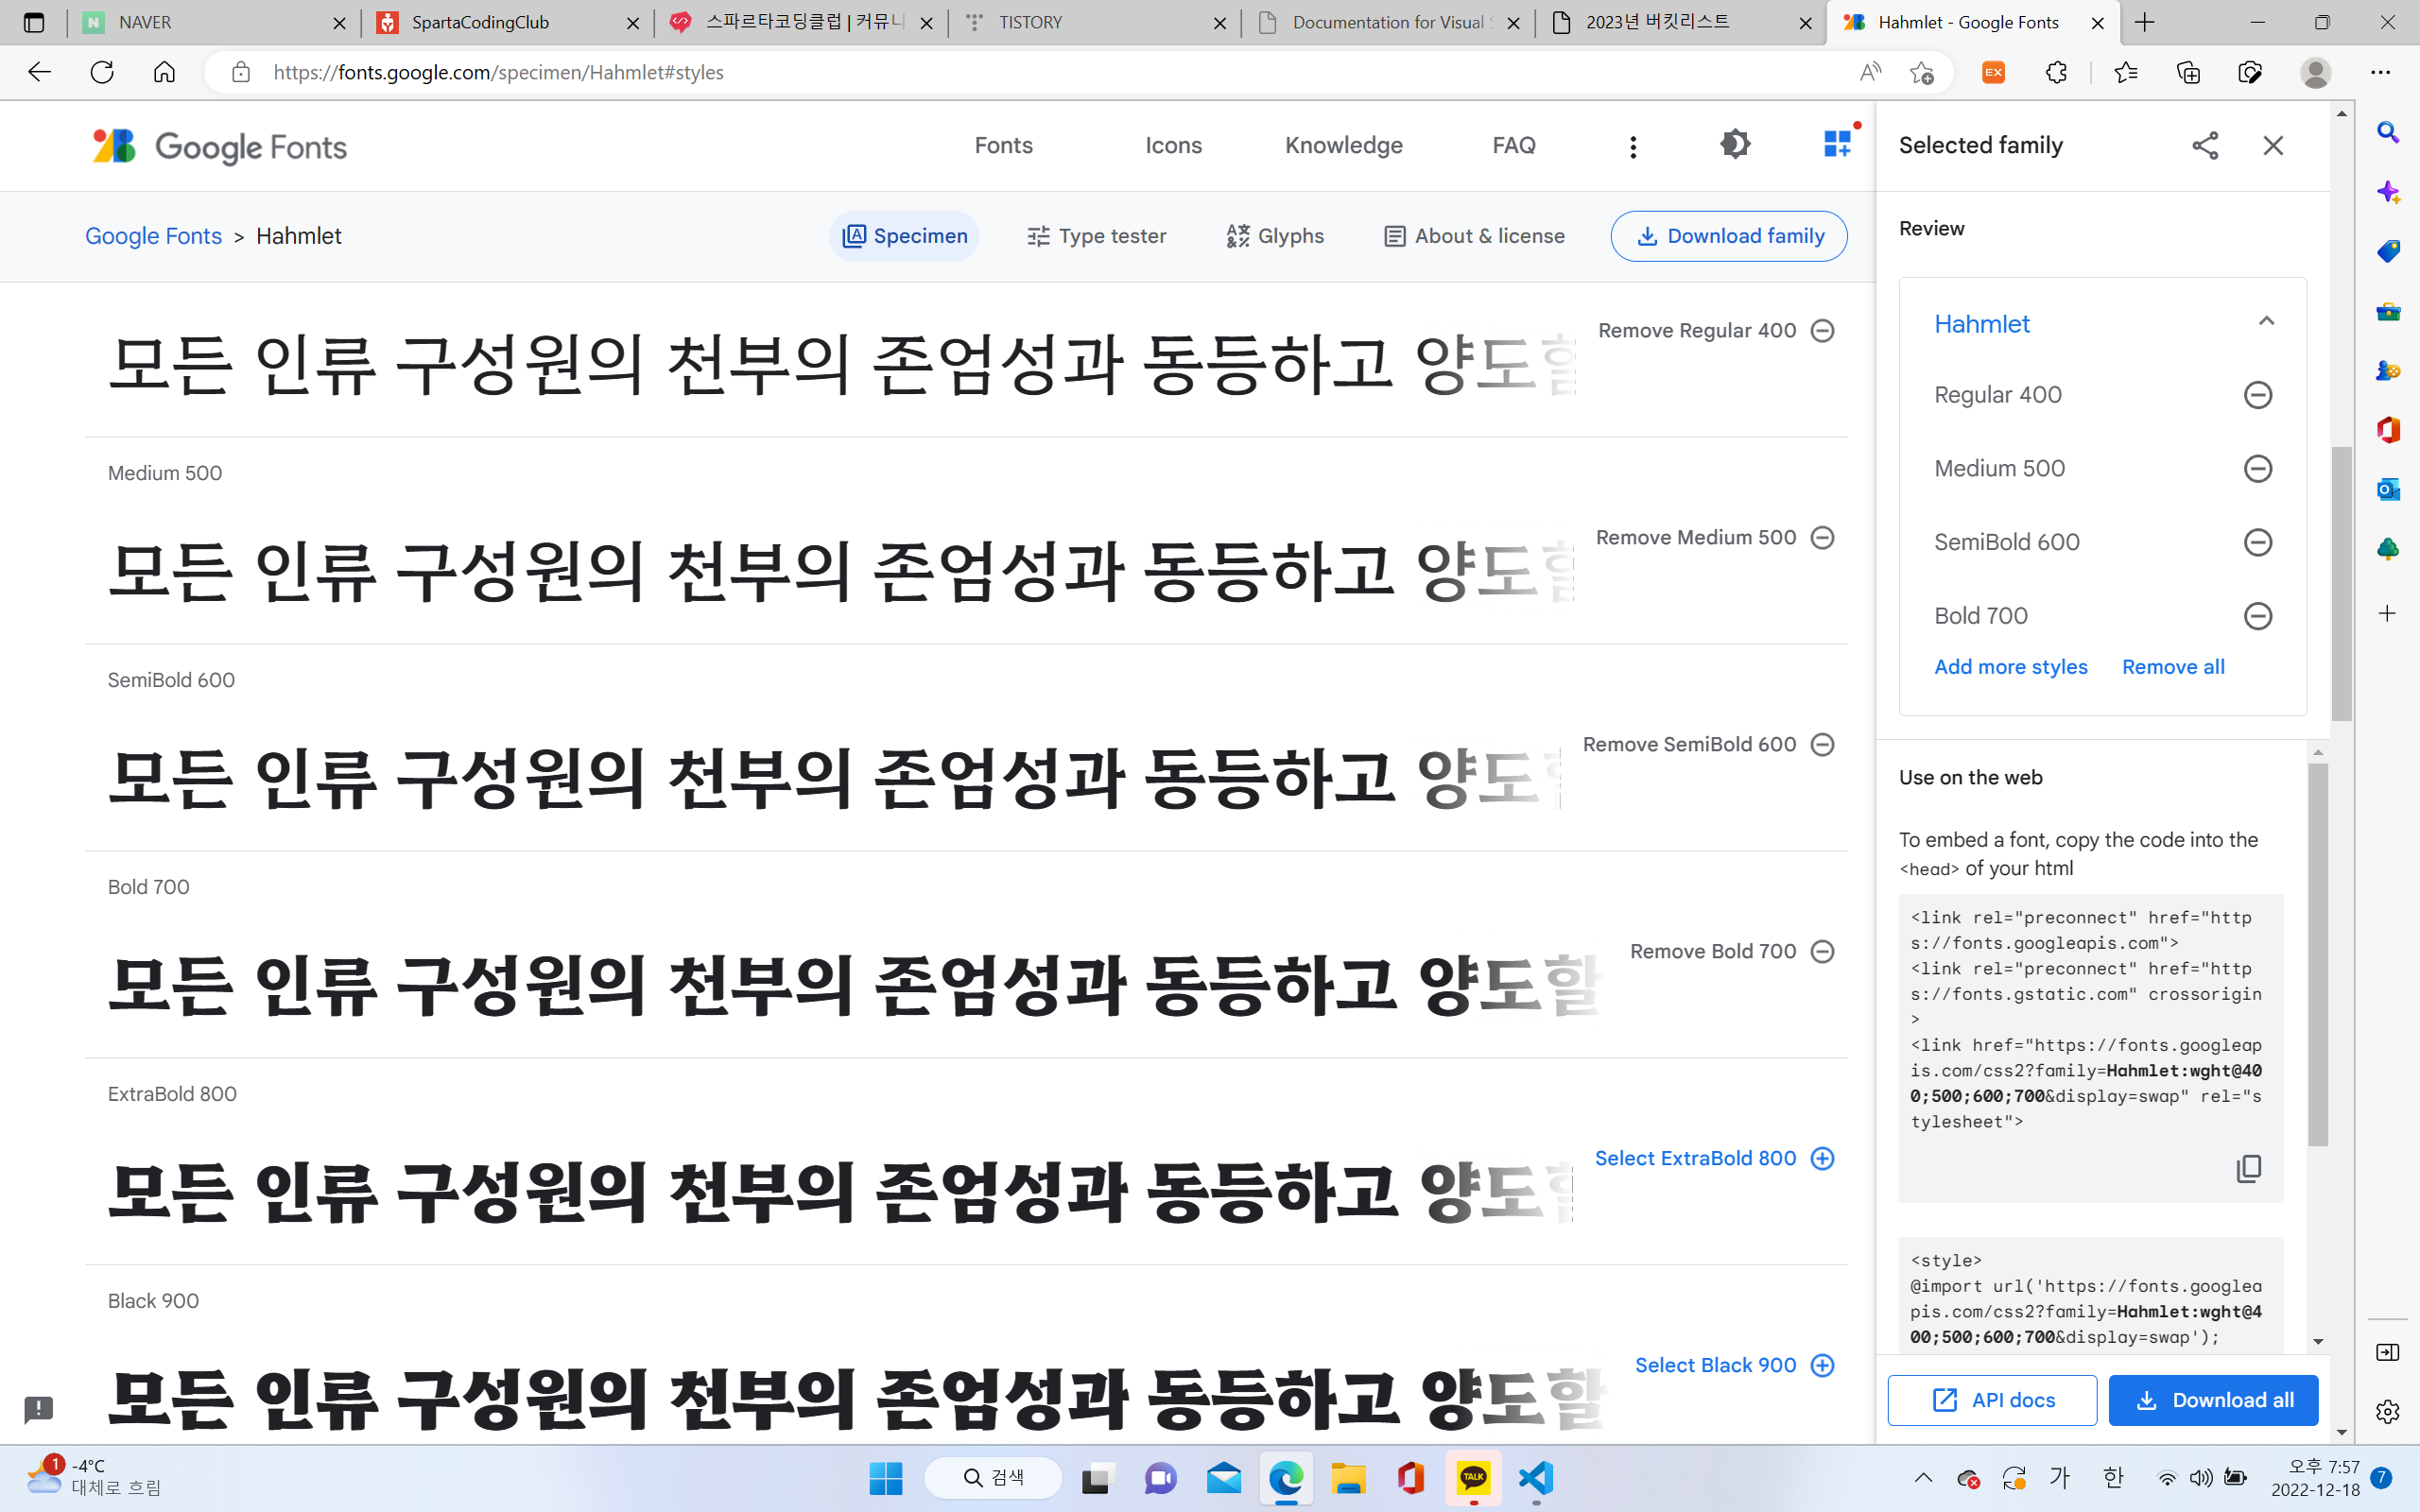
Task: Open the three-dot more menu in header
Action: [1633, 147]
